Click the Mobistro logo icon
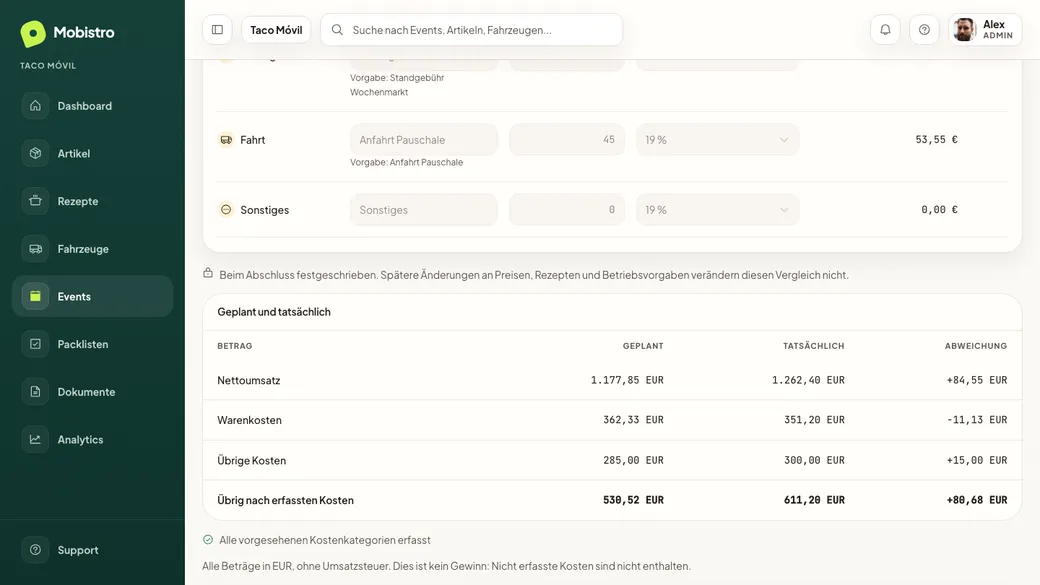This screenshot has height=585, width=1040. click(33, 33)
